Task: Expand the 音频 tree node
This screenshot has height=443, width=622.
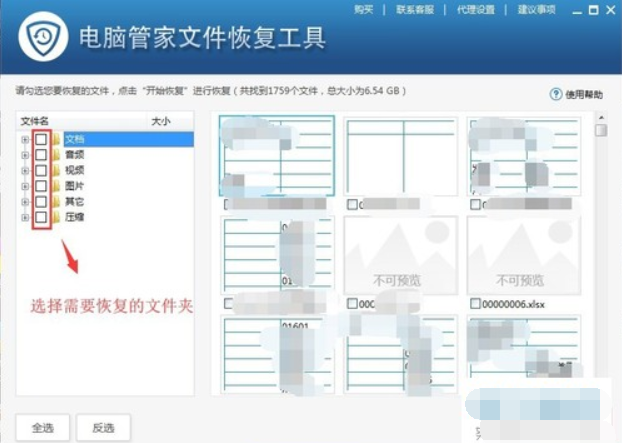Action: pyautogui.click(x=24, y=155)
